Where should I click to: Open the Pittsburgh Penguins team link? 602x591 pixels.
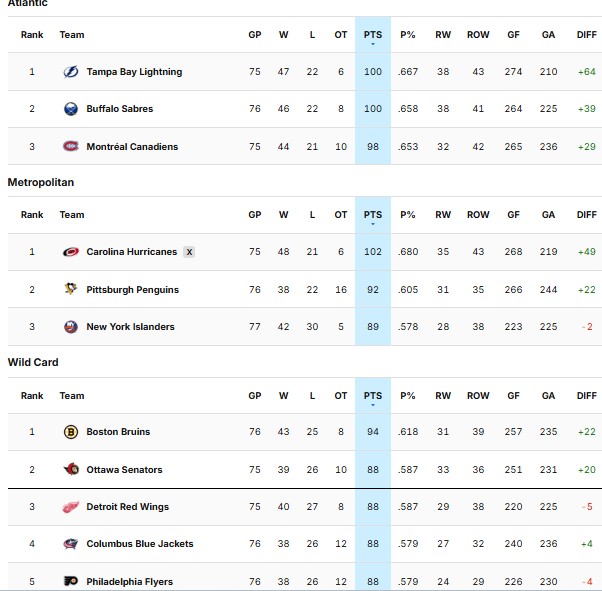(x=132, y=290)
